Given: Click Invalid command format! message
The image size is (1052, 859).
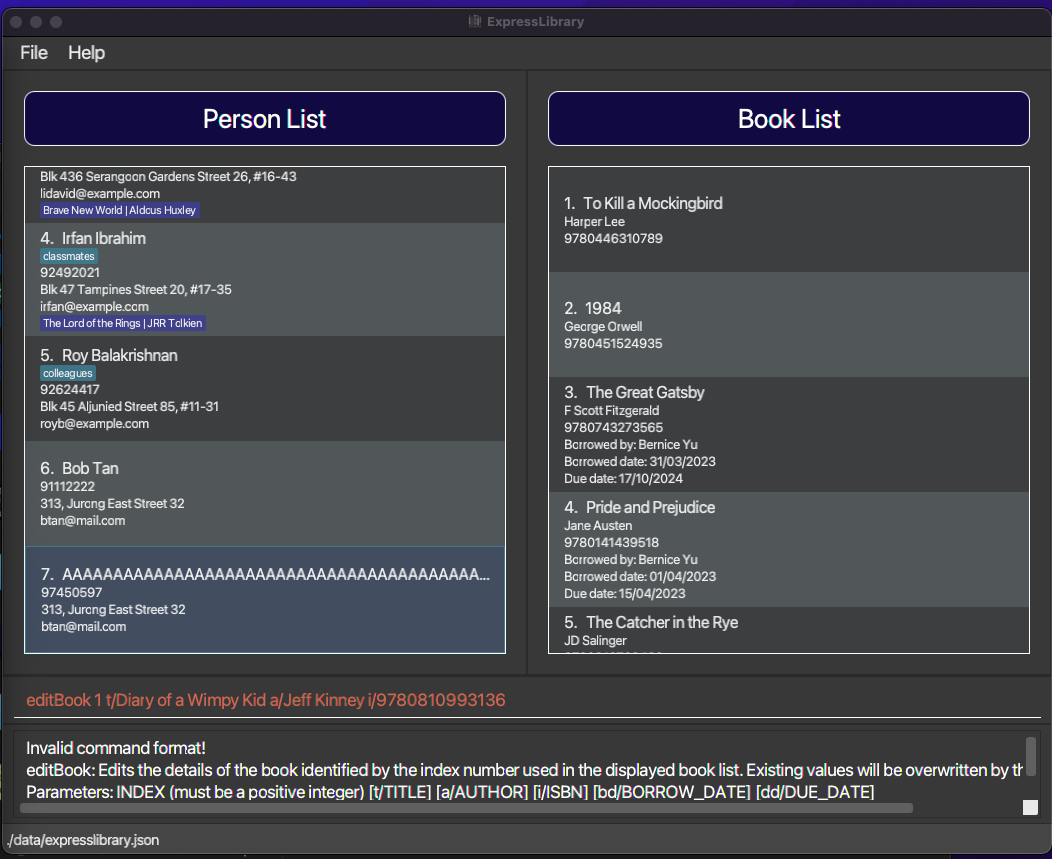Looking at the screenshot, I should (116, 748).
